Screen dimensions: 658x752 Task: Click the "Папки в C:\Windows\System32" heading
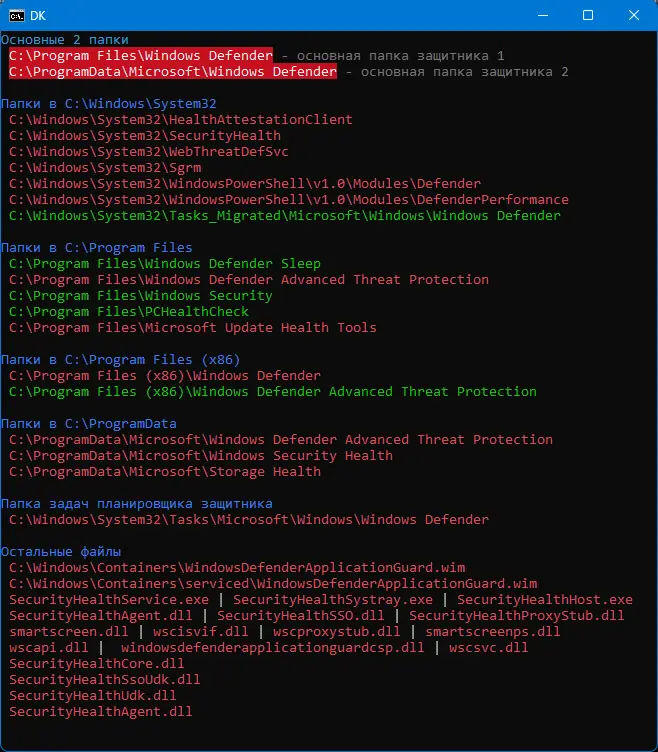point(108,104)
